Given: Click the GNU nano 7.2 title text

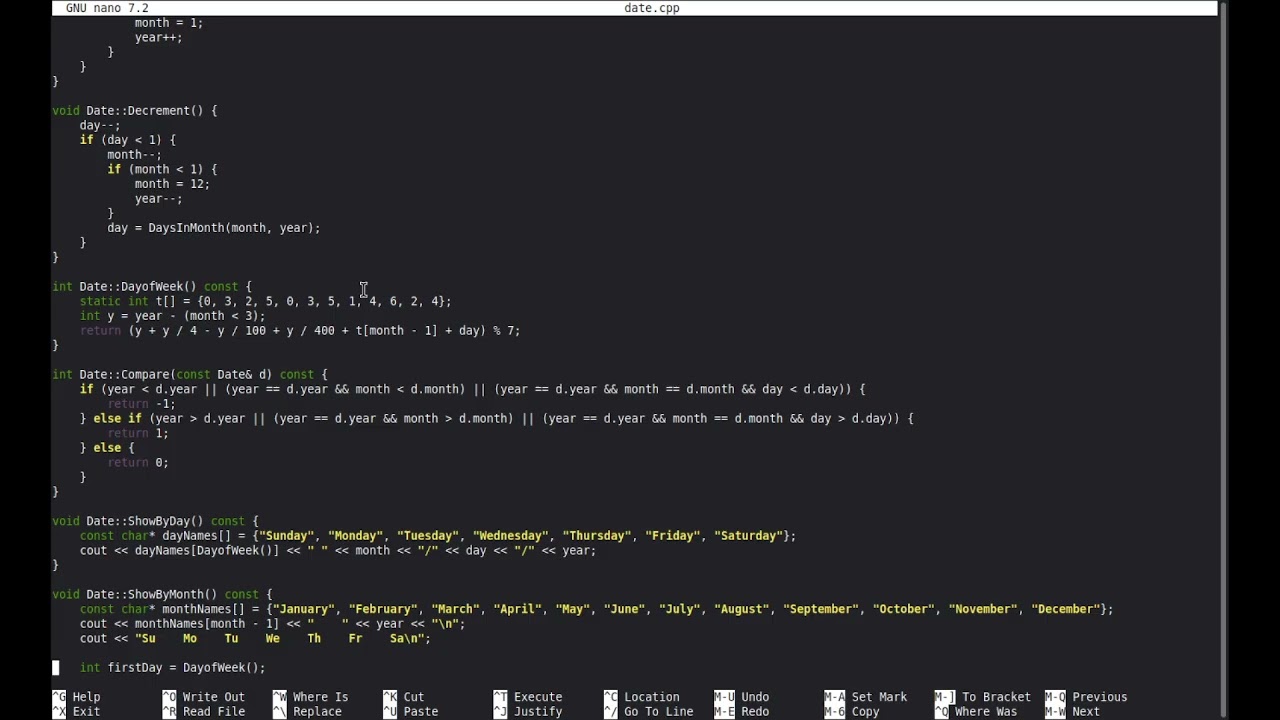Looking at the screenshot, I should 107,8.
